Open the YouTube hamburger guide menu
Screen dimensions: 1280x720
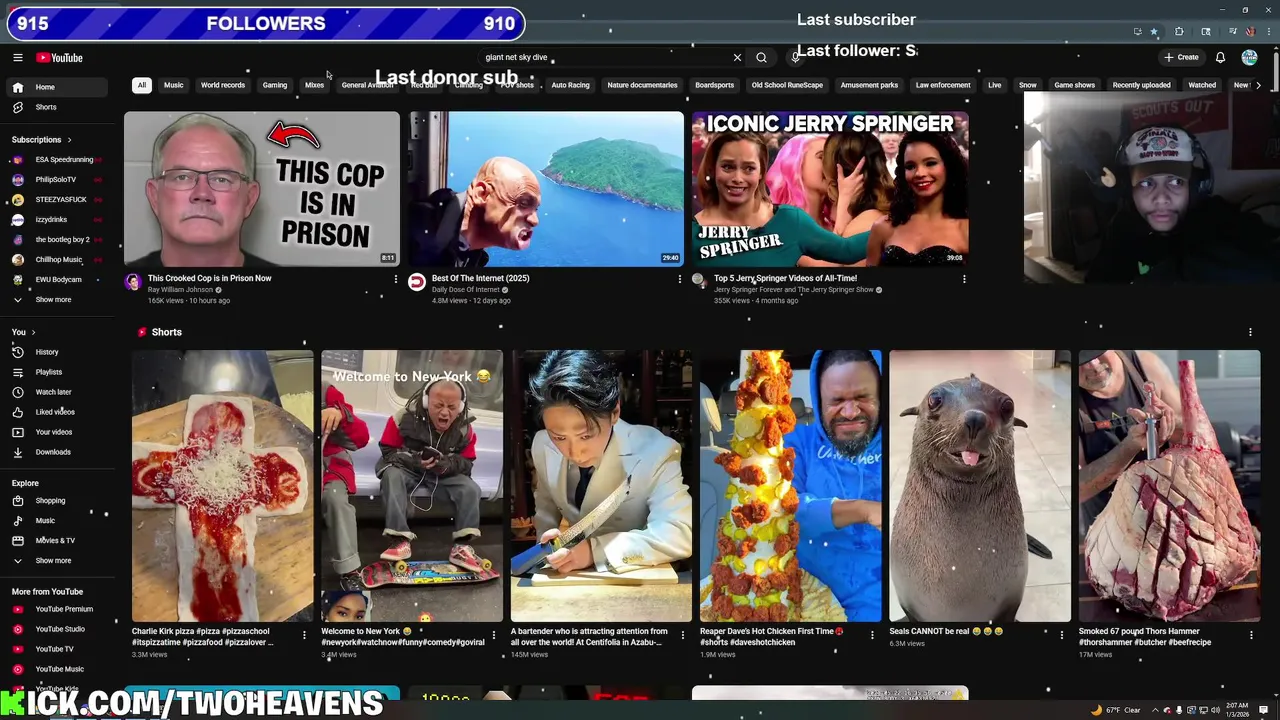click(x=18, y=58)
